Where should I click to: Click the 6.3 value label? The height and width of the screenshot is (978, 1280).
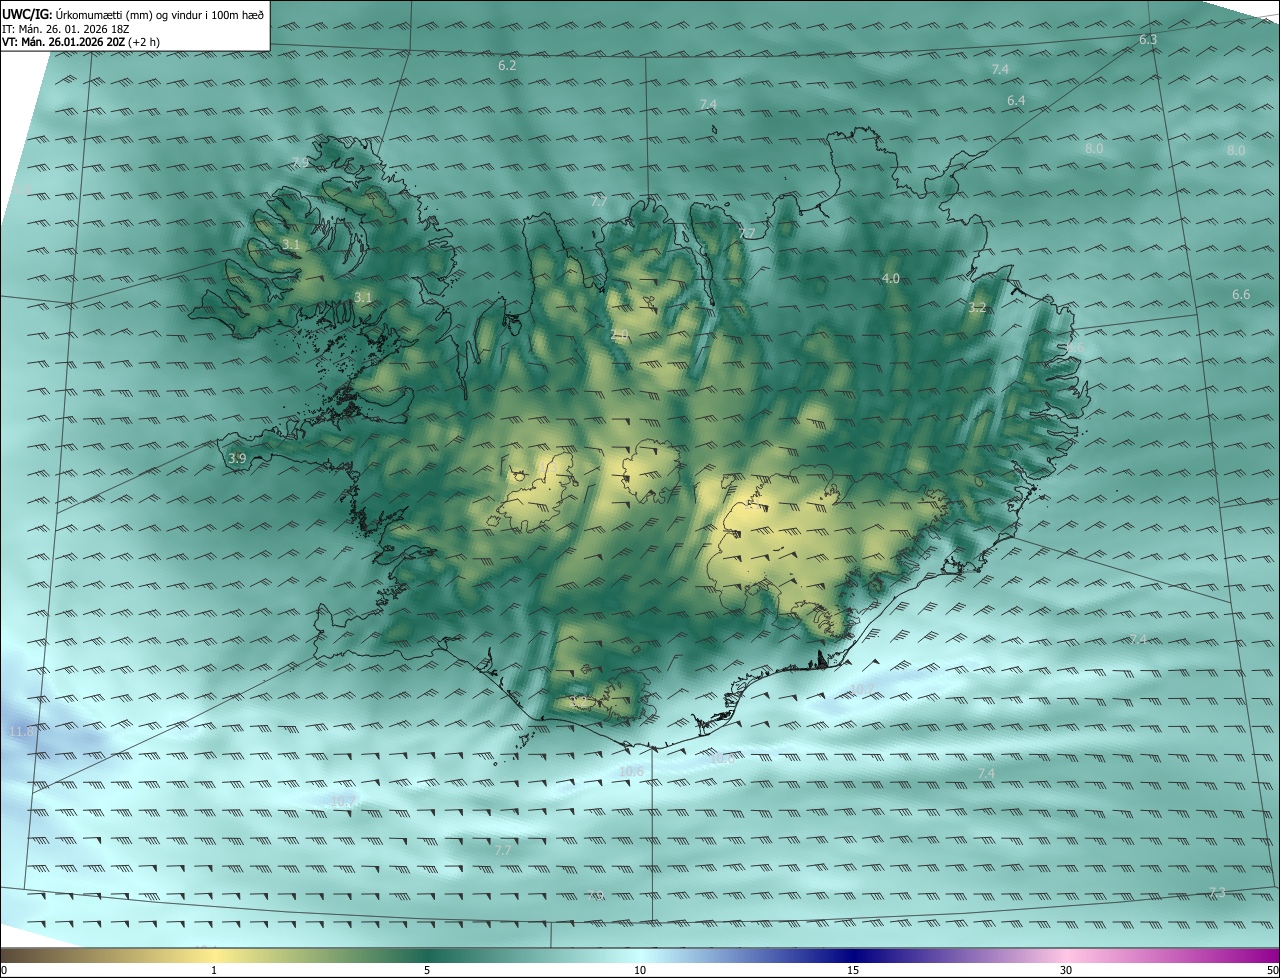pyautogui.click(x=1148, y=39)
